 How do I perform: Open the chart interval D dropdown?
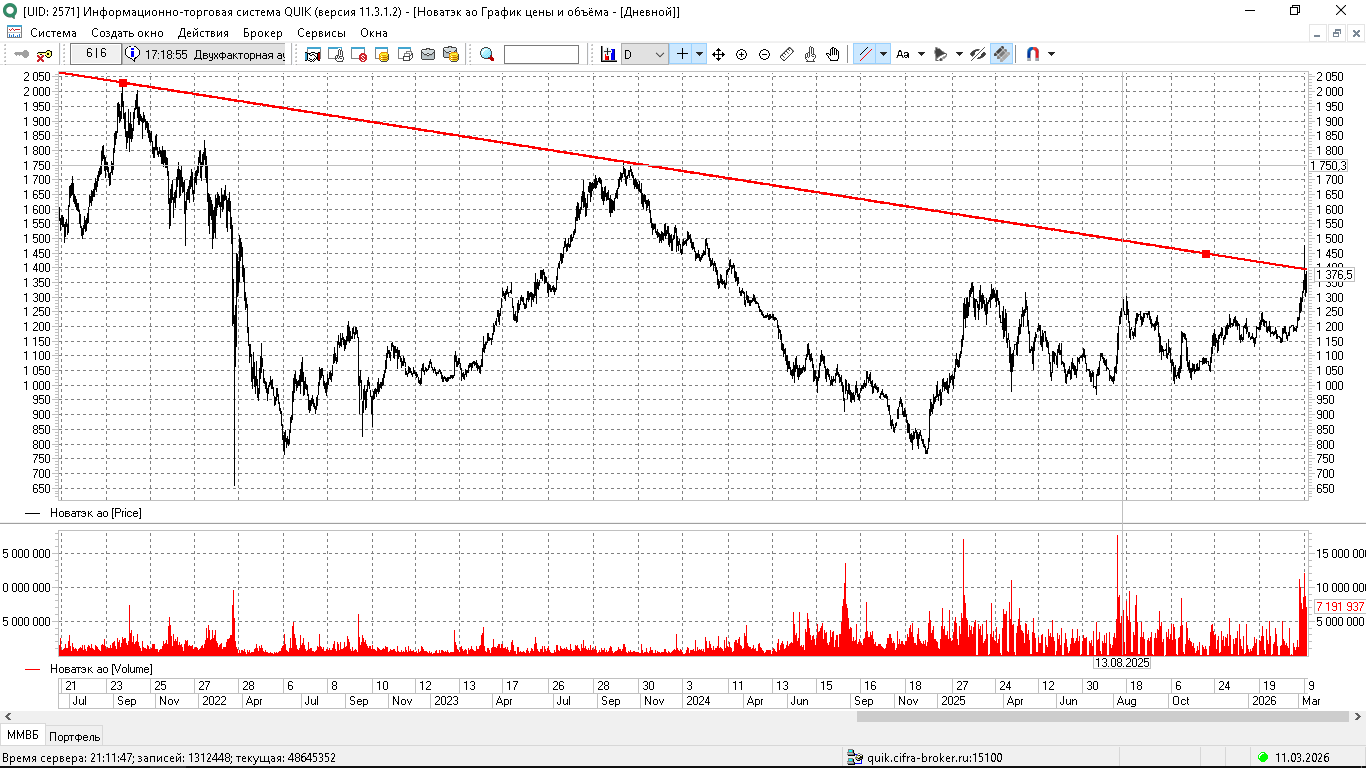tap(645, 54)
